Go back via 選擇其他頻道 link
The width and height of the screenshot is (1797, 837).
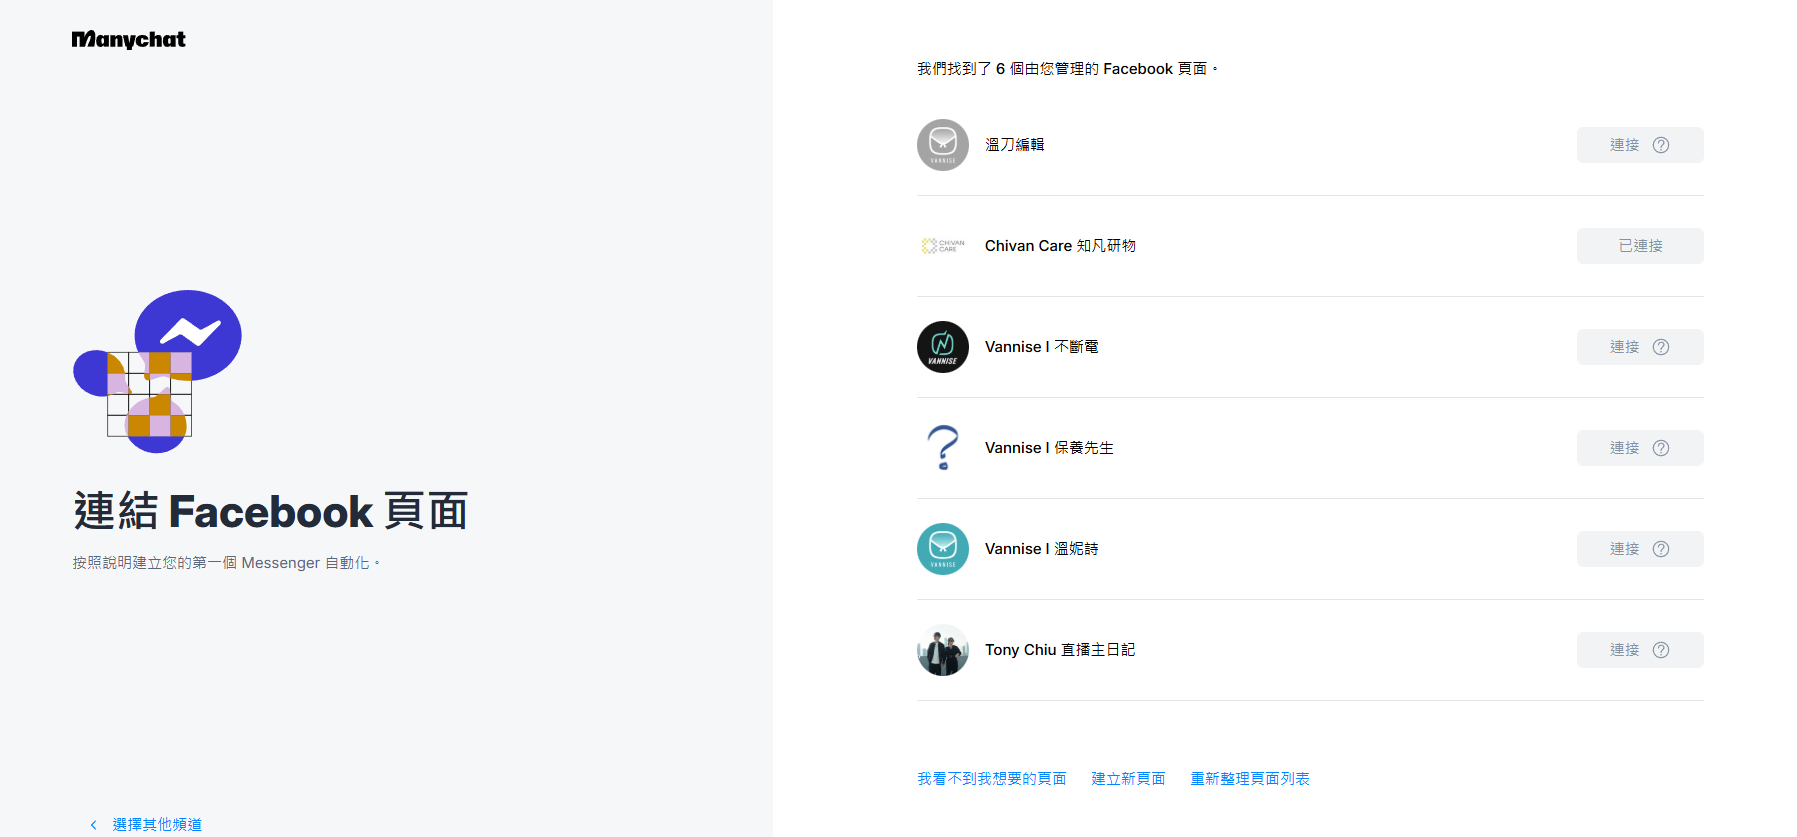pyautogui.click(x=157, y=825)
